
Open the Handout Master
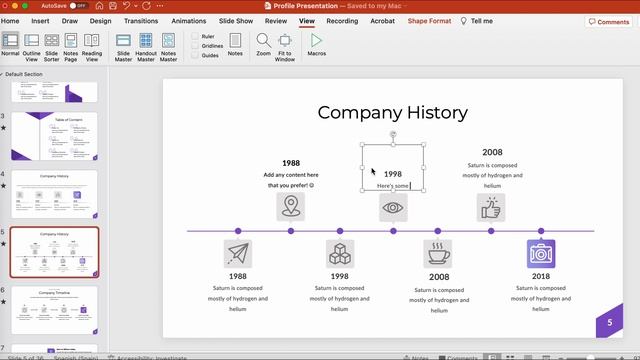click(146, 47)
